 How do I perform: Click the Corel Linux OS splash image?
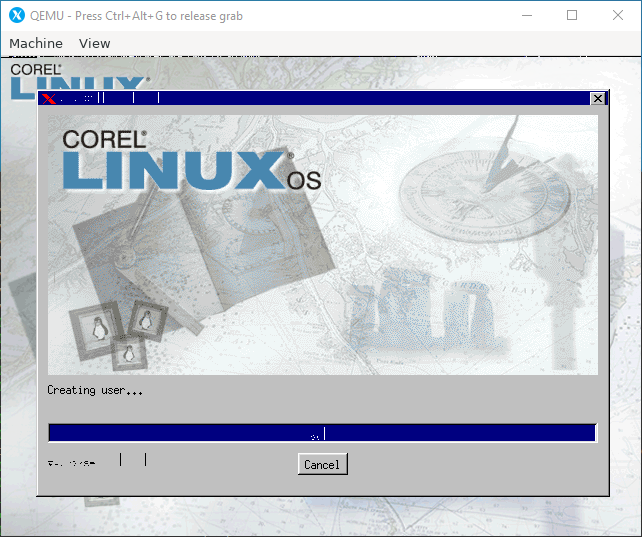tap(323, 245)
